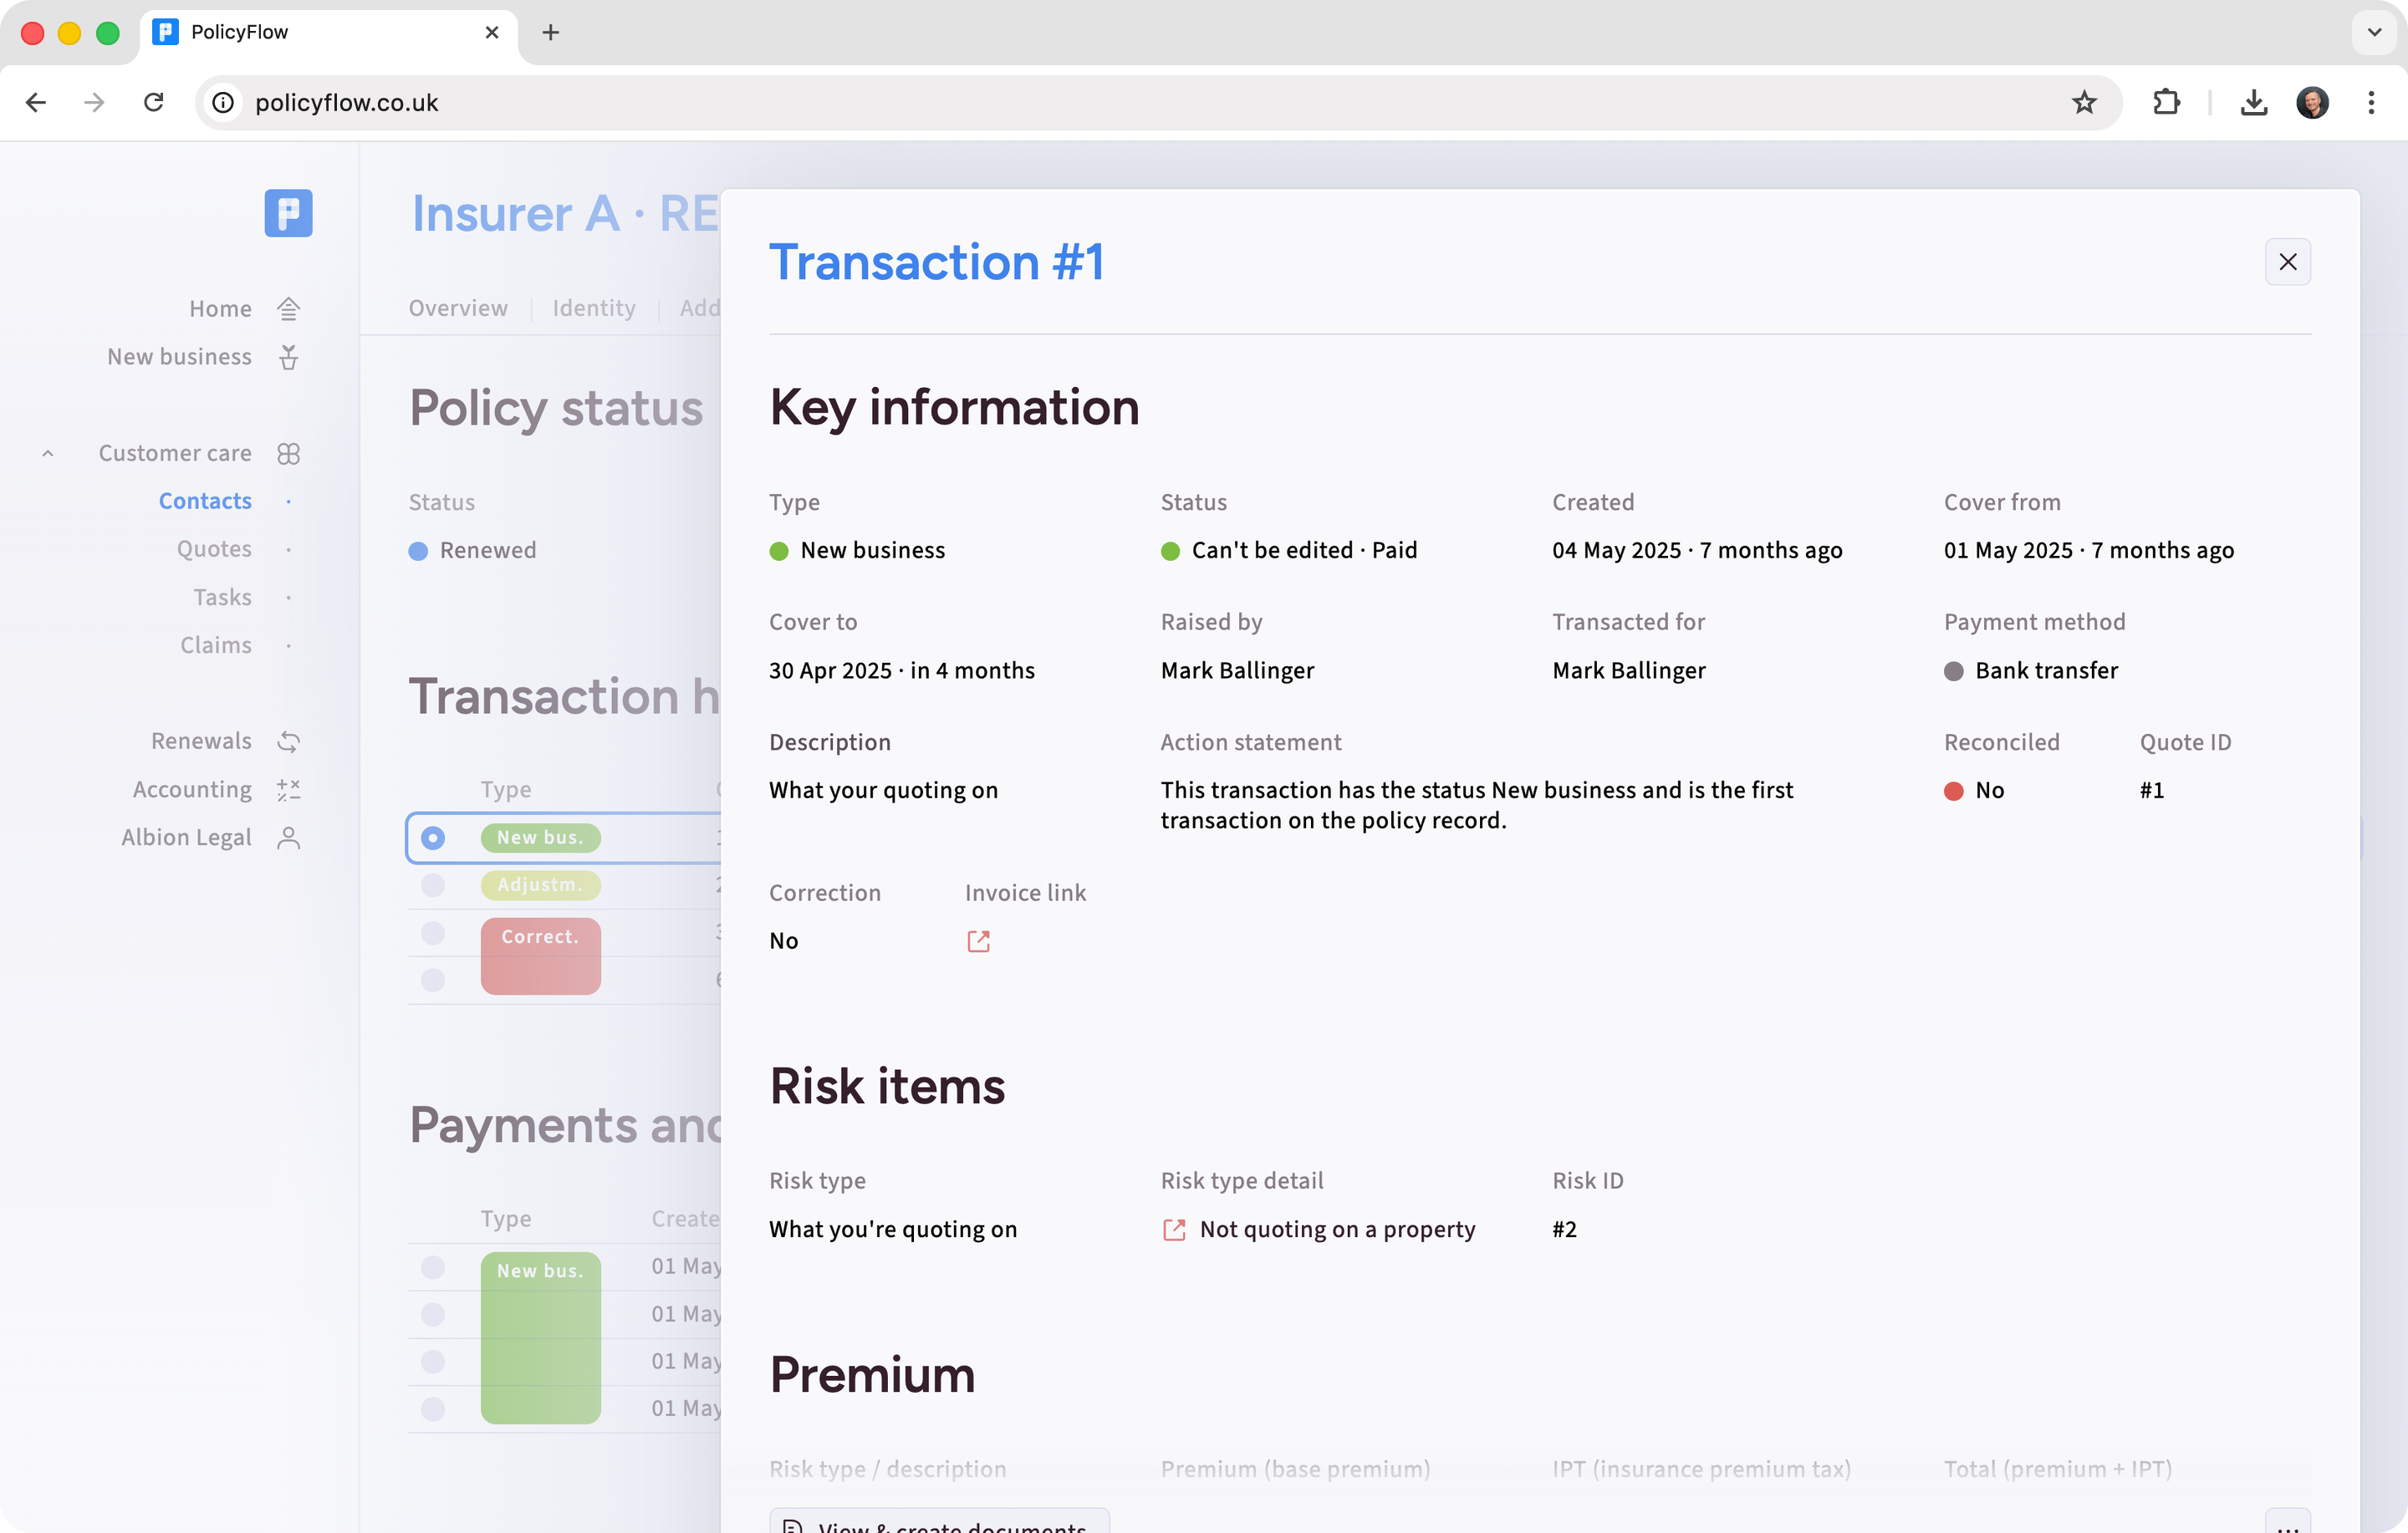The width and height of the screenshot is (2408, 1533).
Task: Click the Albion Legal user icon
Action: [x=288, y=837]
